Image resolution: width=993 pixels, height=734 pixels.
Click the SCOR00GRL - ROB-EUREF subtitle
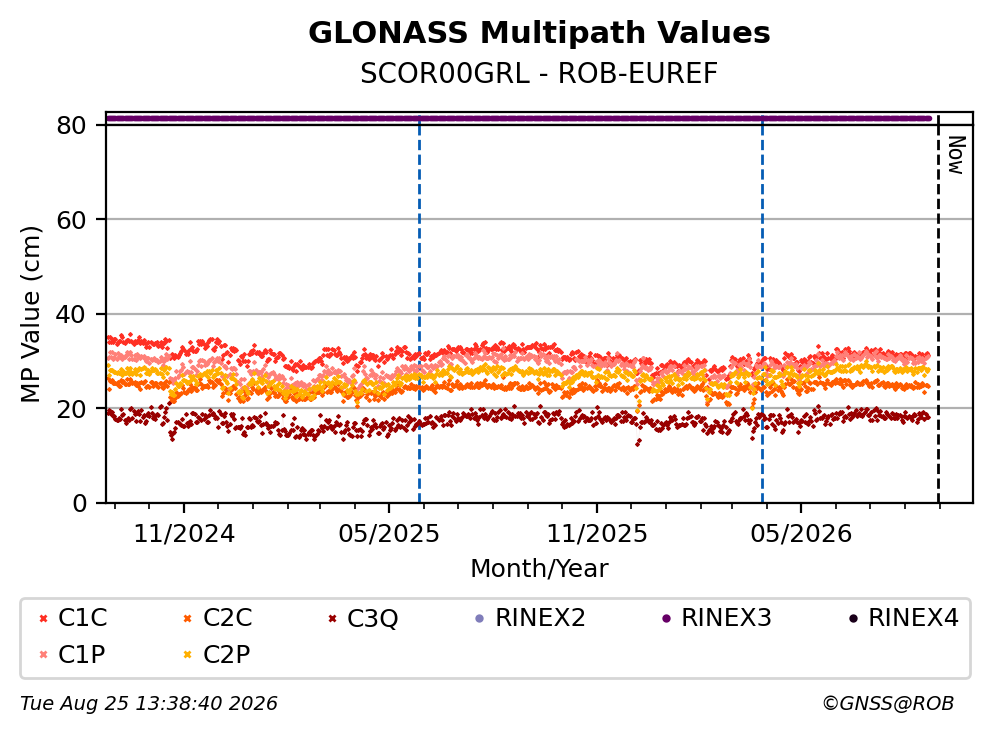tap(539, 74)
